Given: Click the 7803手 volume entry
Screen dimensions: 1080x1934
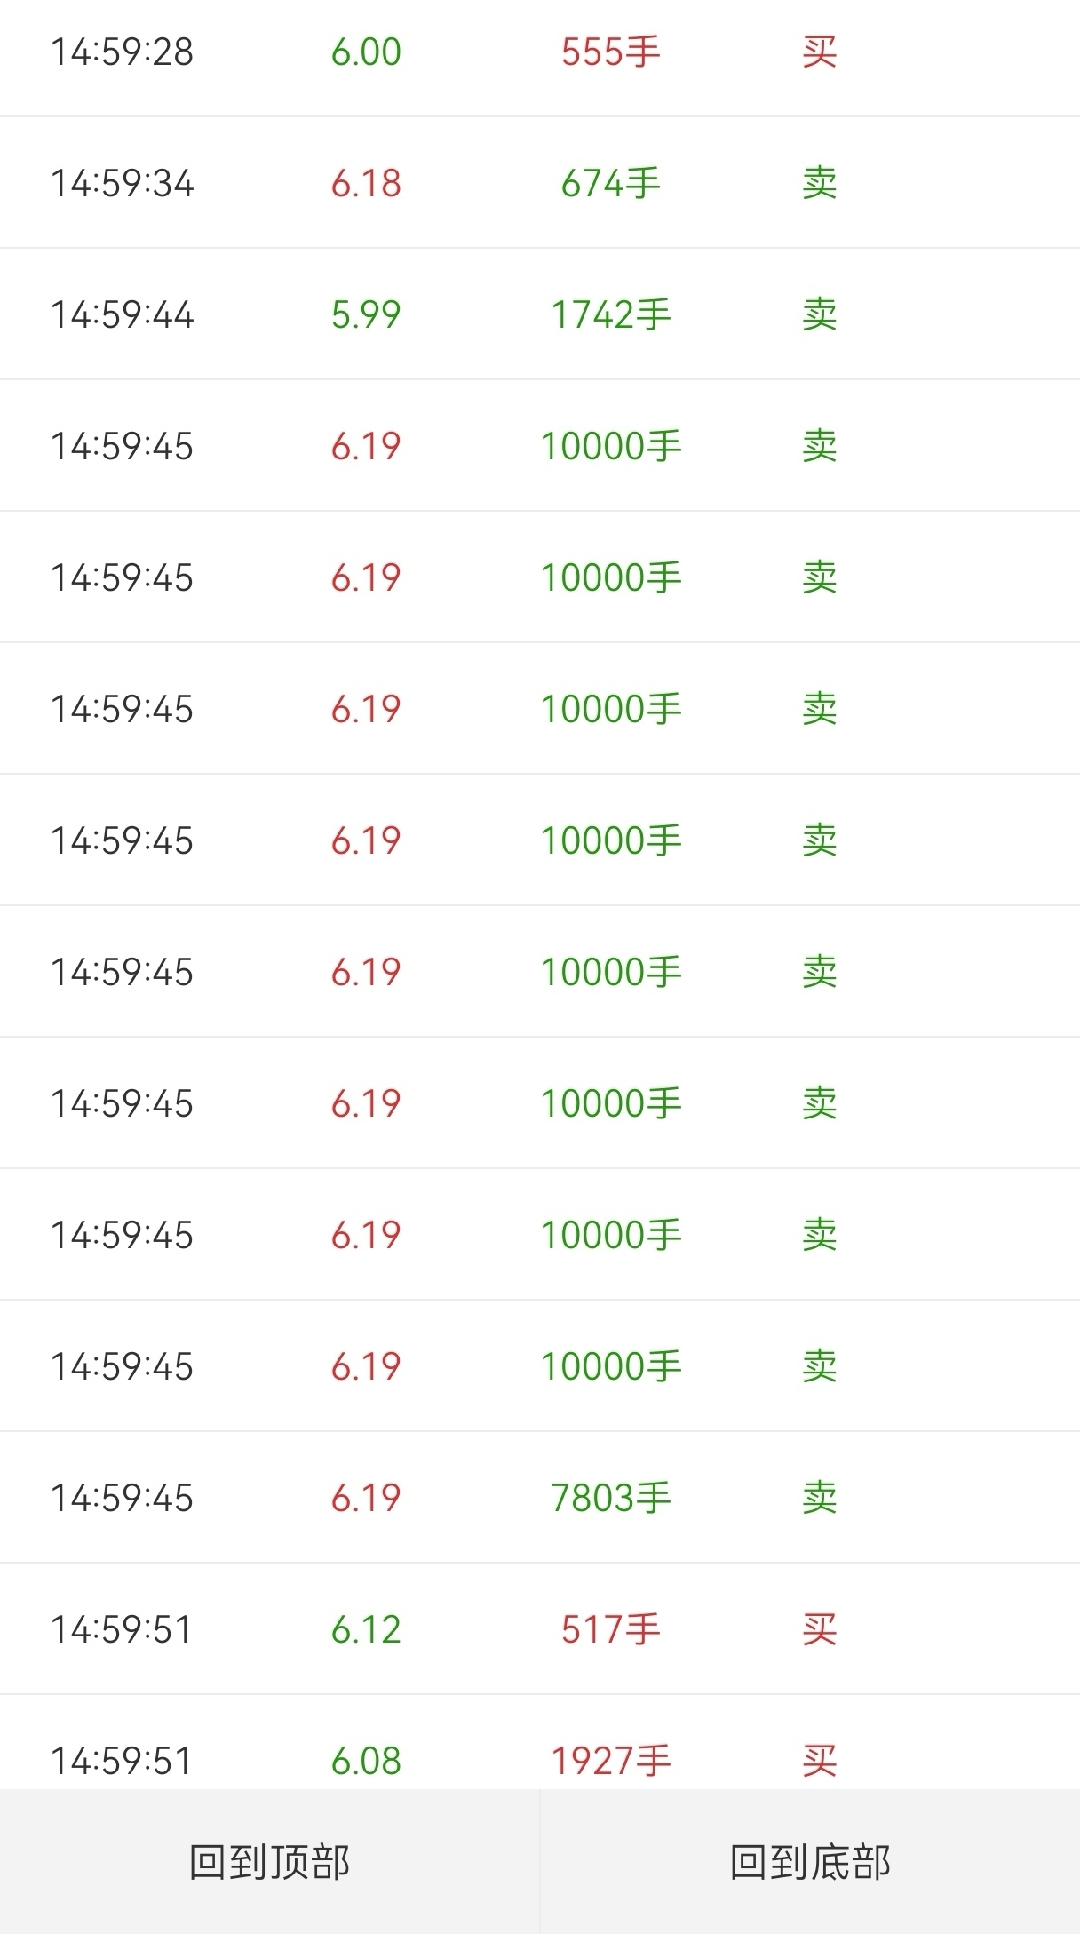Looking at the screenshot, I should [610, 1498].
